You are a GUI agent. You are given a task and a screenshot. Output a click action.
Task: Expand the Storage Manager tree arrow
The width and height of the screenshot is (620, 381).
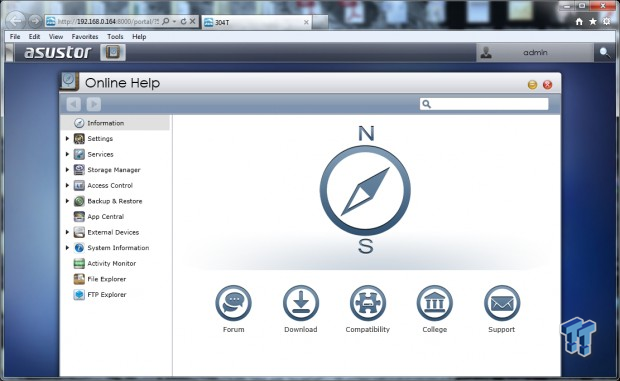click(67, 170)
